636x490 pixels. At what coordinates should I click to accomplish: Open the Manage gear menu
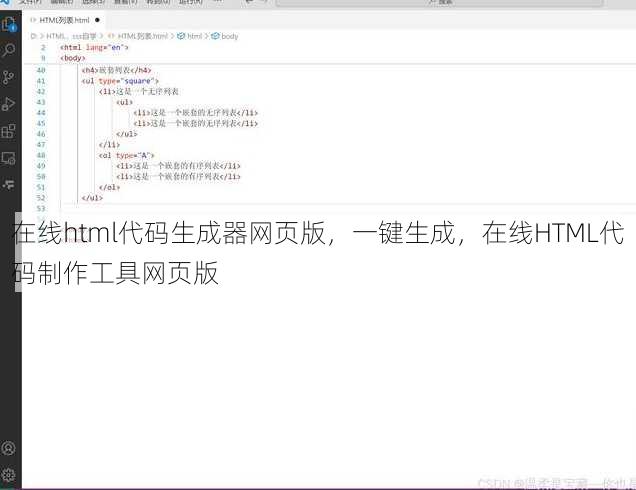tap(9, 475)
